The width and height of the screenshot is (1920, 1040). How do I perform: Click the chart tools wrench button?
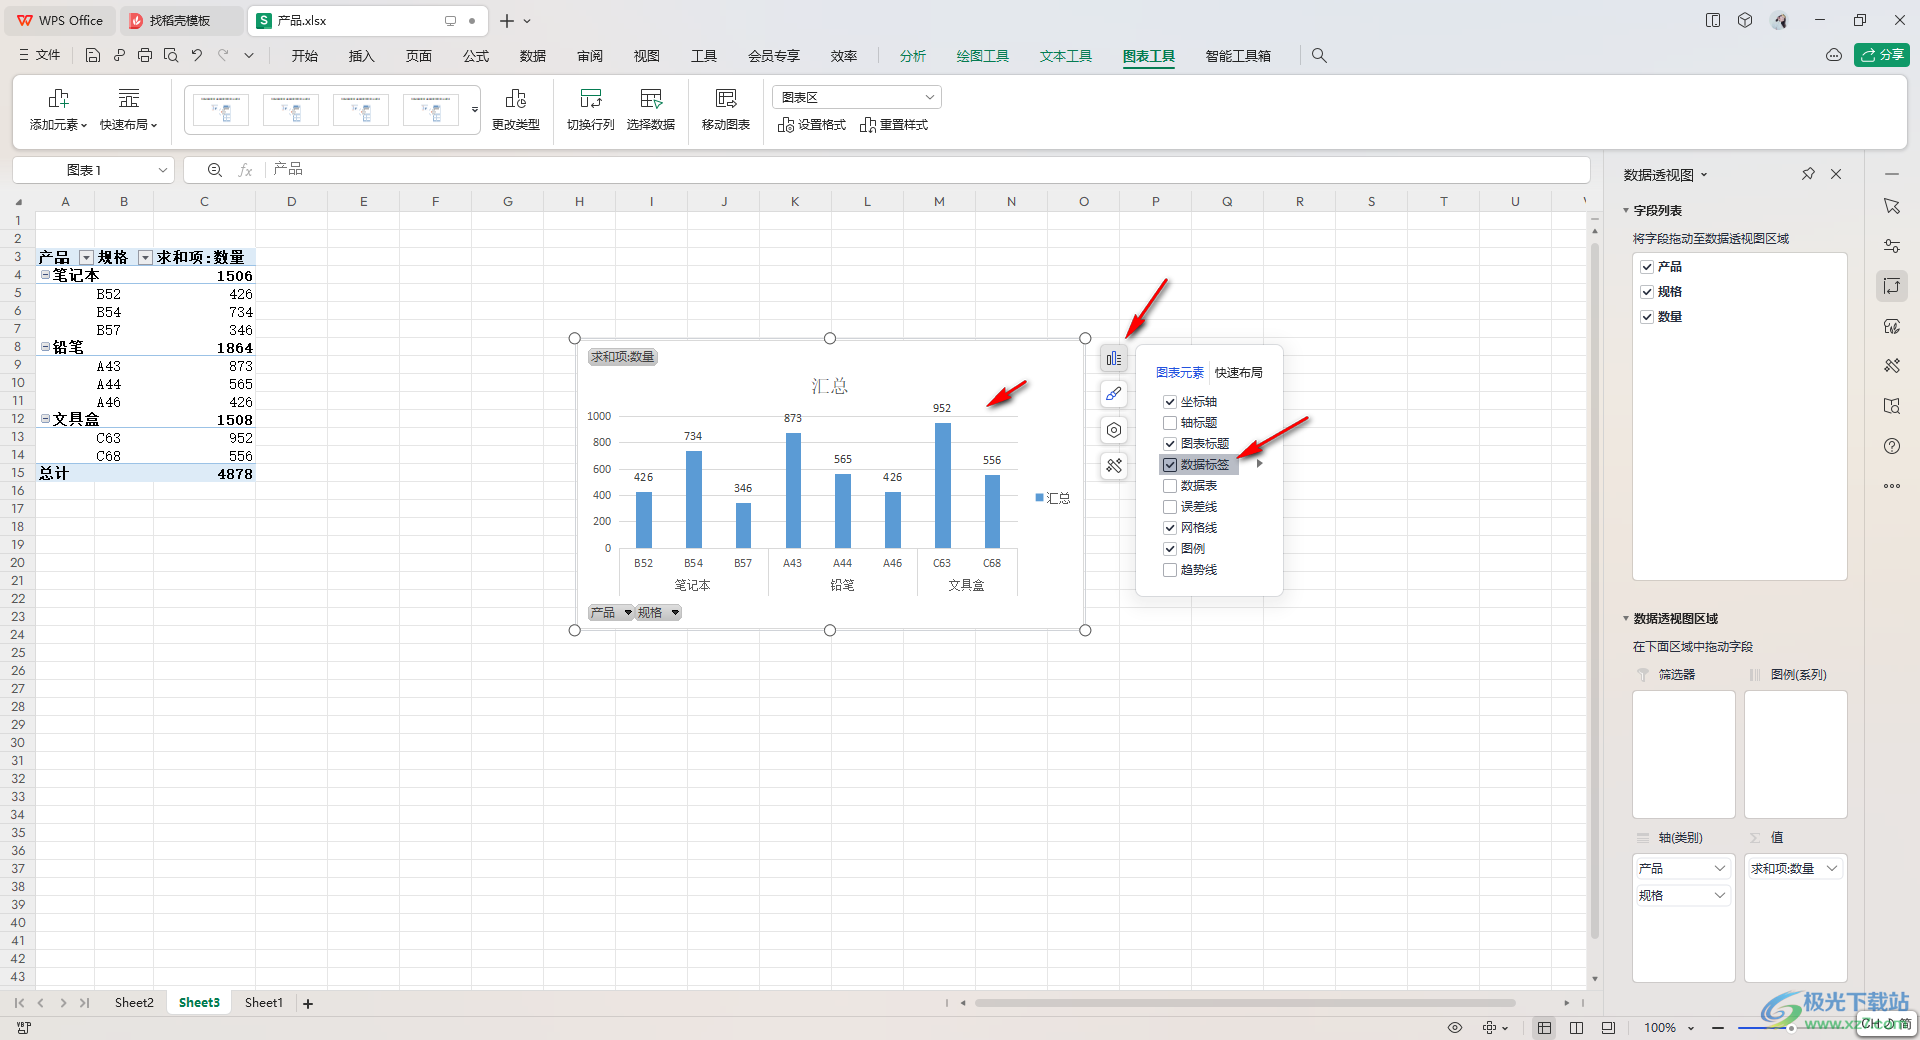click(1114, 466)
